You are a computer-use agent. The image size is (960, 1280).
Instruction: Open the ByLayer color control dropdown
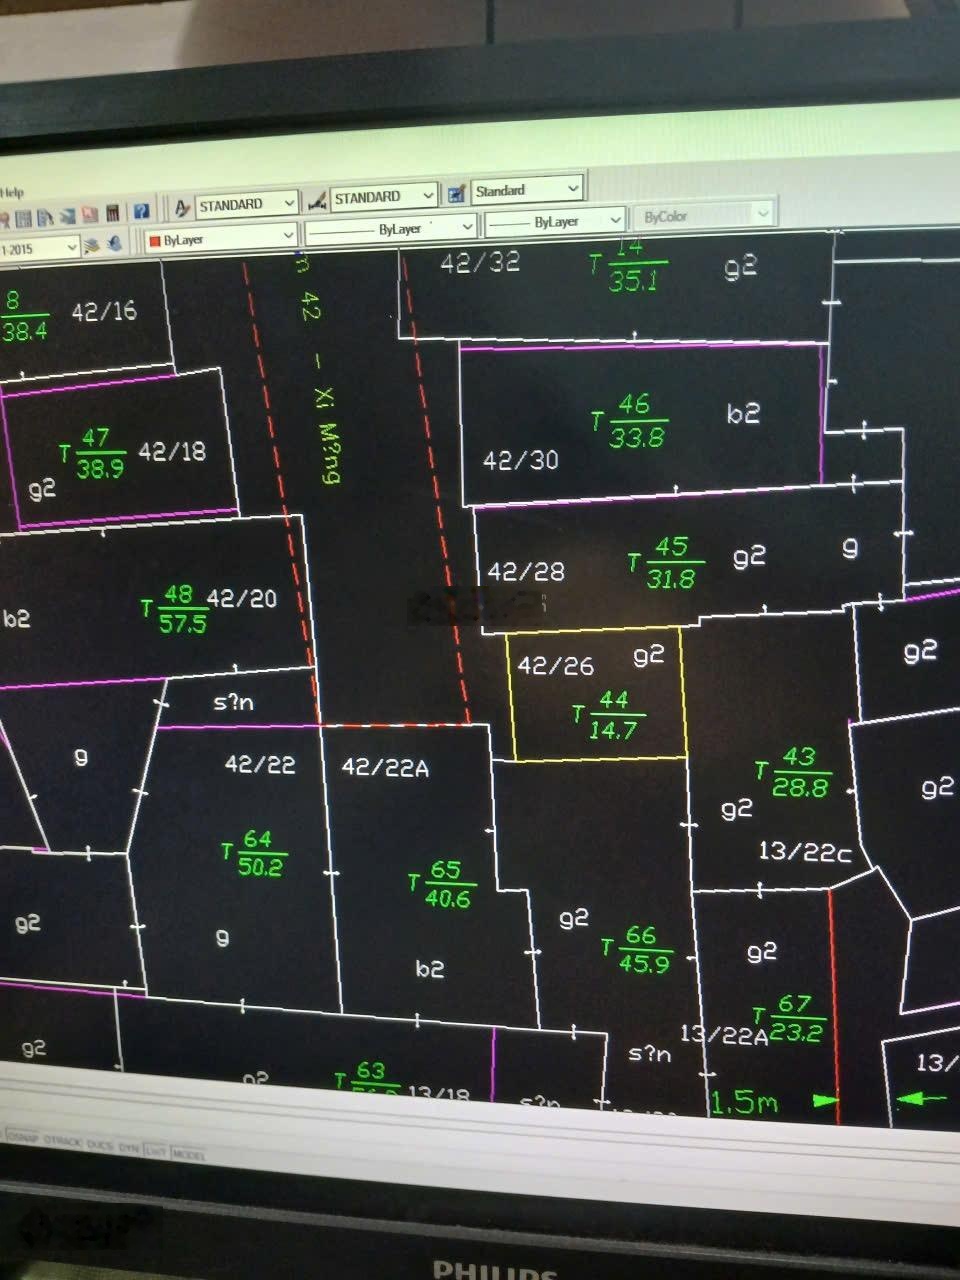(x=288, y=236)
